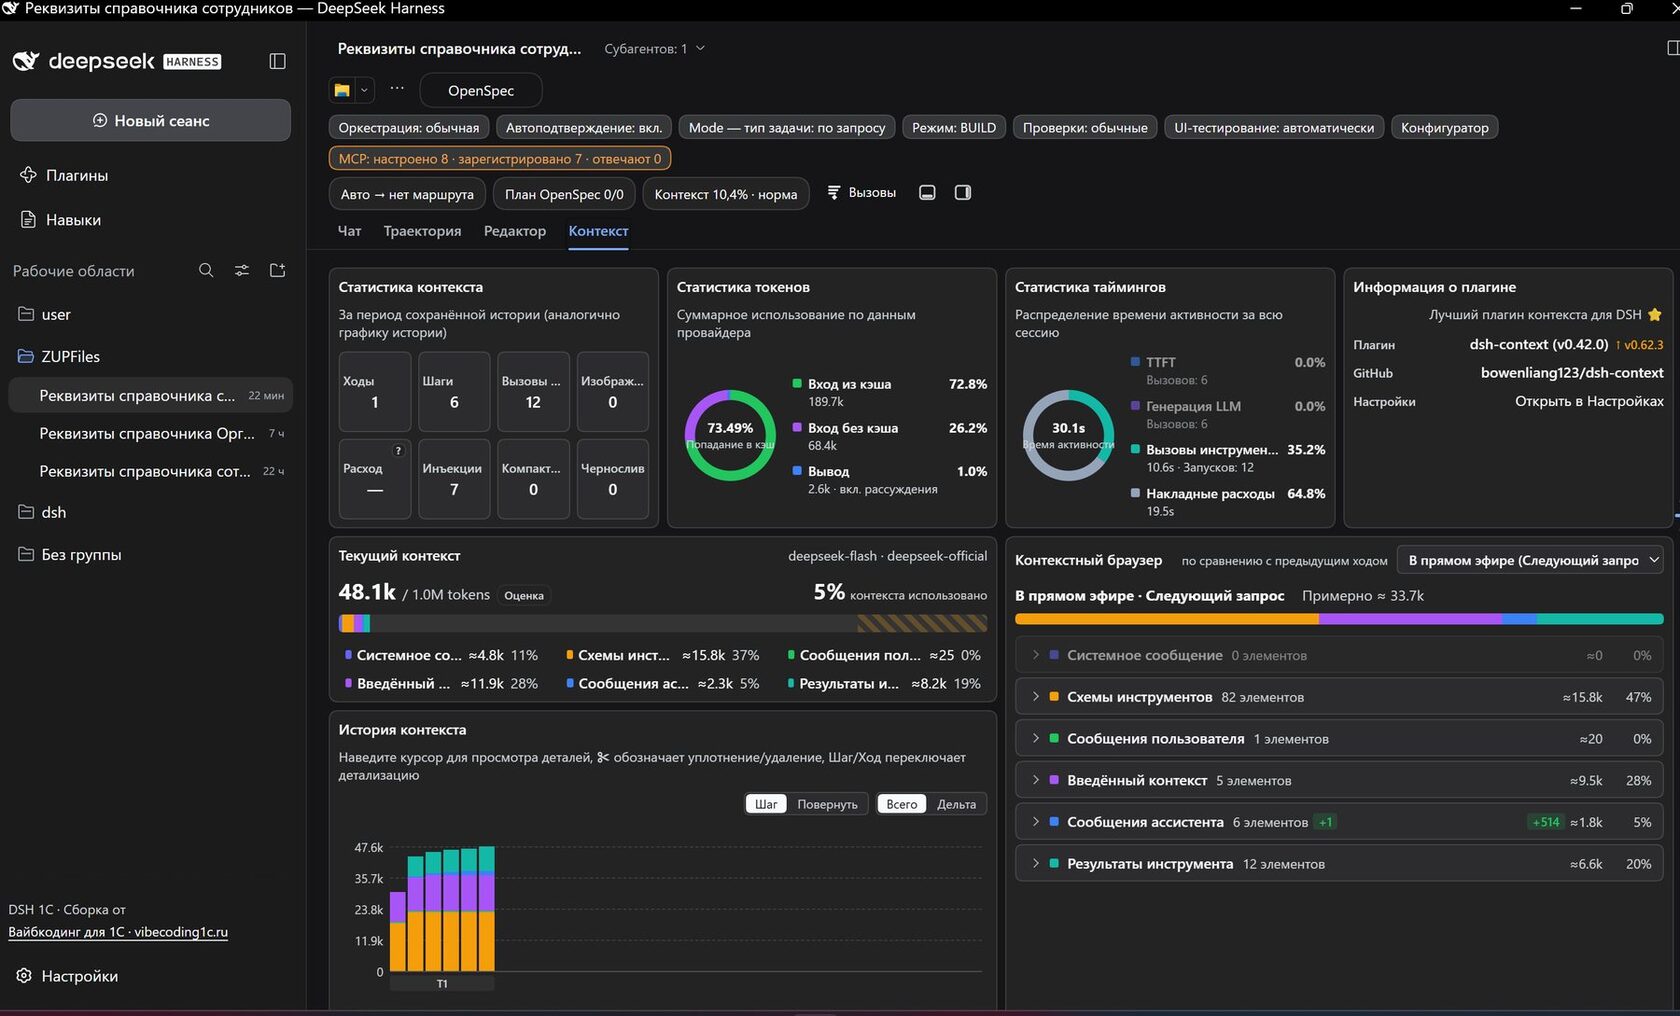The height and width of the screenshot is (1016, 1680).
Task: Switch to Редактор tab
Action: click(515, 231)
